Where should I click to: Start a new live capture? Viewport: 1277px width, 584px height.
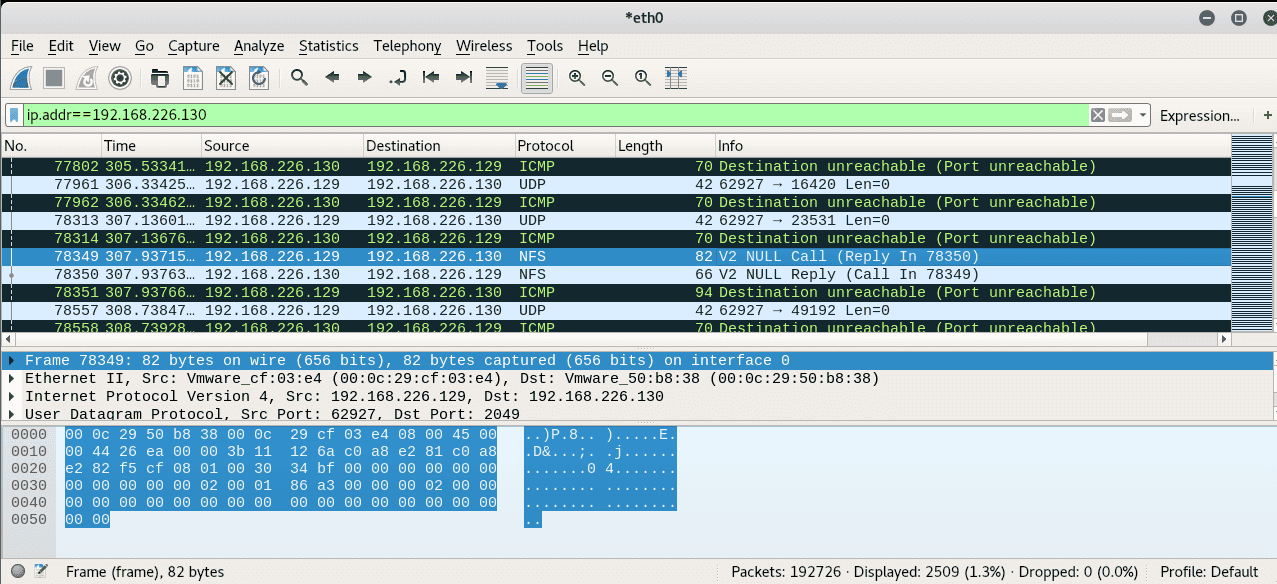click(21, 78)
